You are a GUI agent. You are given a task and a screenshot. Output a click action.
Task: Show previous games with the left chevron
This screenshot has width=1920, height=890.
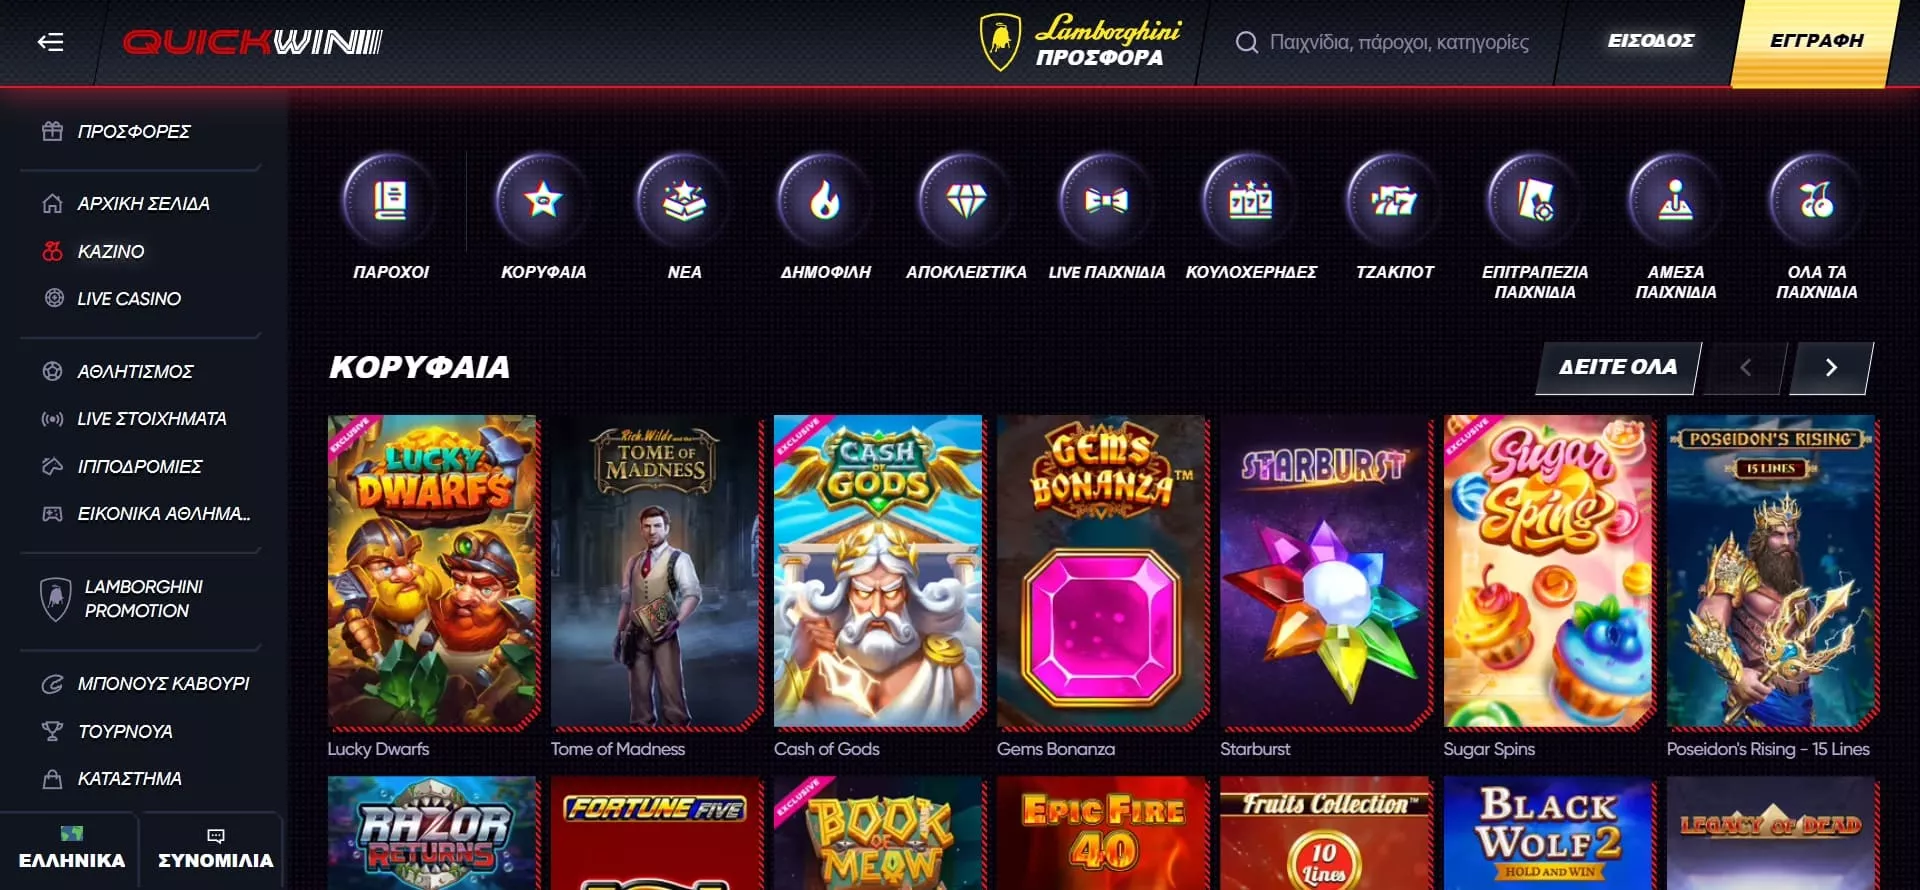[x=1745, y=368]
